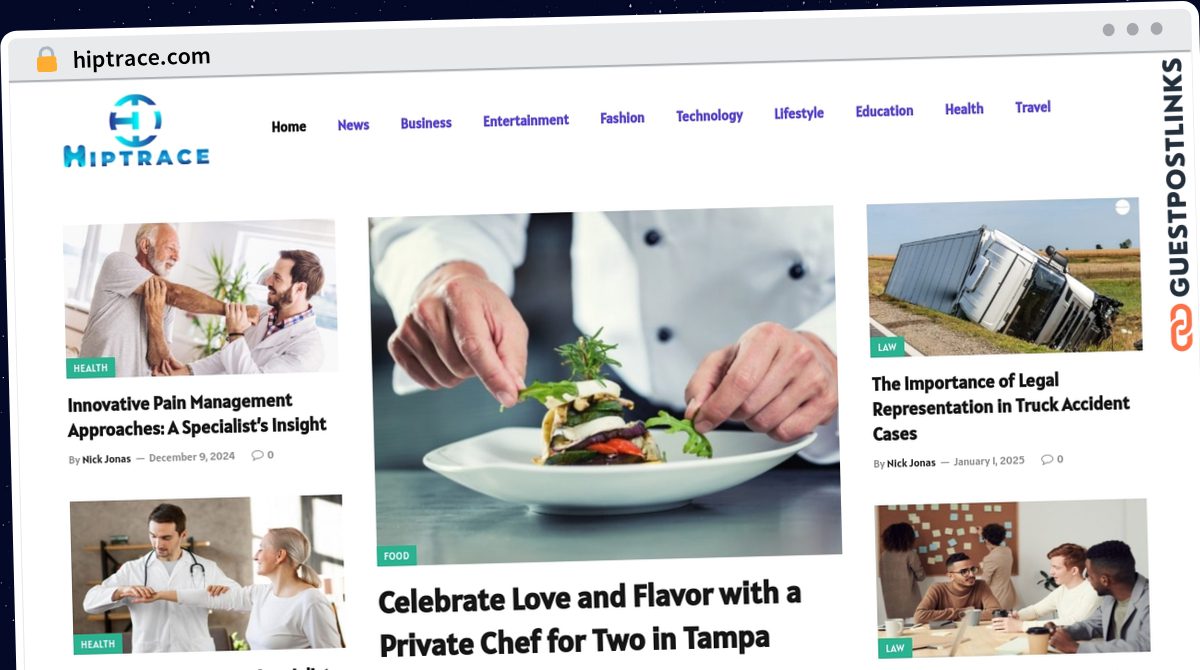This screenshot has height=670, width=1200.
Task: Open the Home menu item
Action: pyautogui.click(x=289, y=127)
